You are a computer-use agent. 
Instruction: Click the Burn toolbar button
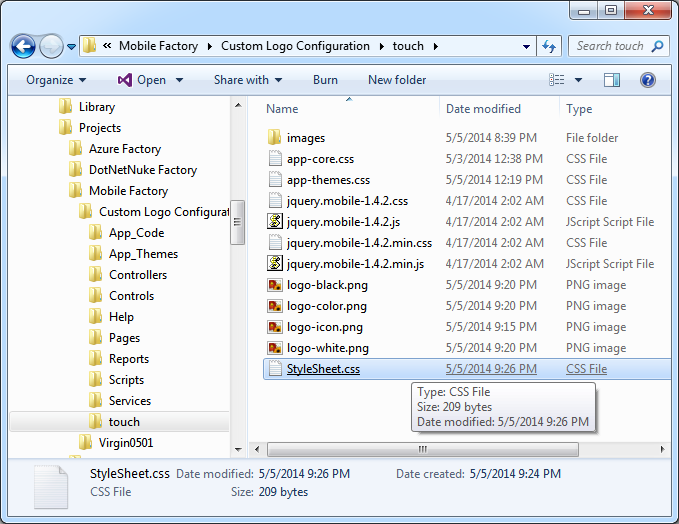coord(325,80)
